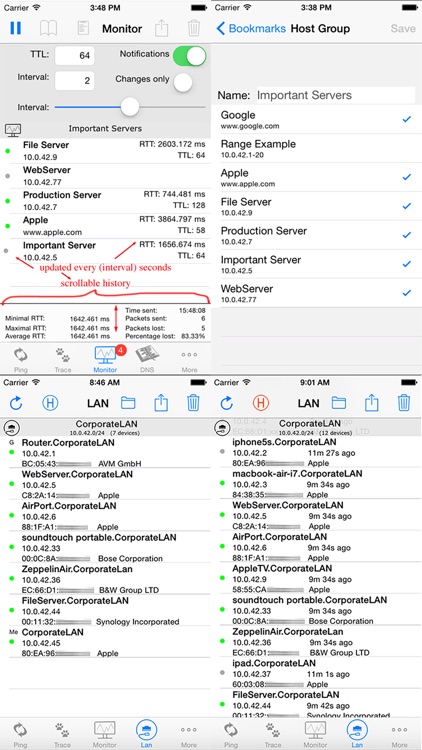
Task: Go back to Bookmarks from Host Group
Action: coord(251,28)
